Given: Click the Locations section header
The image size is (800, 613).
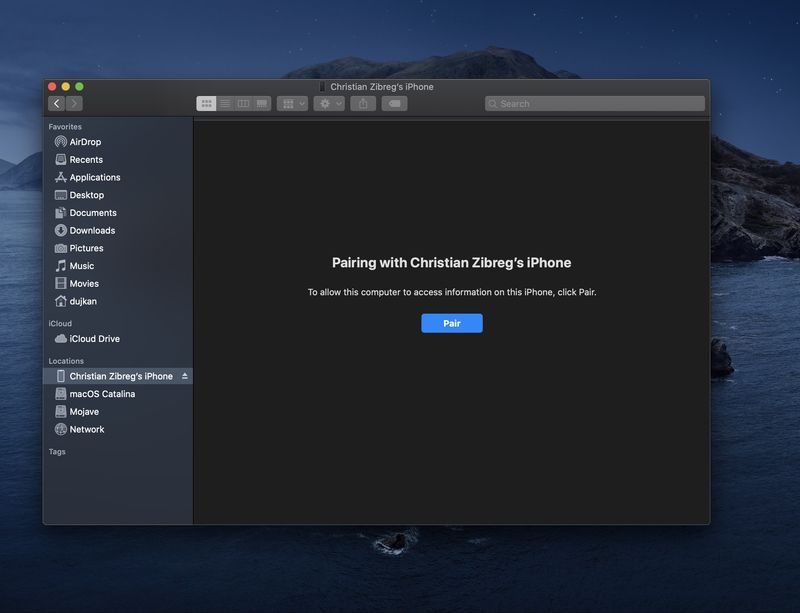Looking at the screenshot, I should (66, 361).
